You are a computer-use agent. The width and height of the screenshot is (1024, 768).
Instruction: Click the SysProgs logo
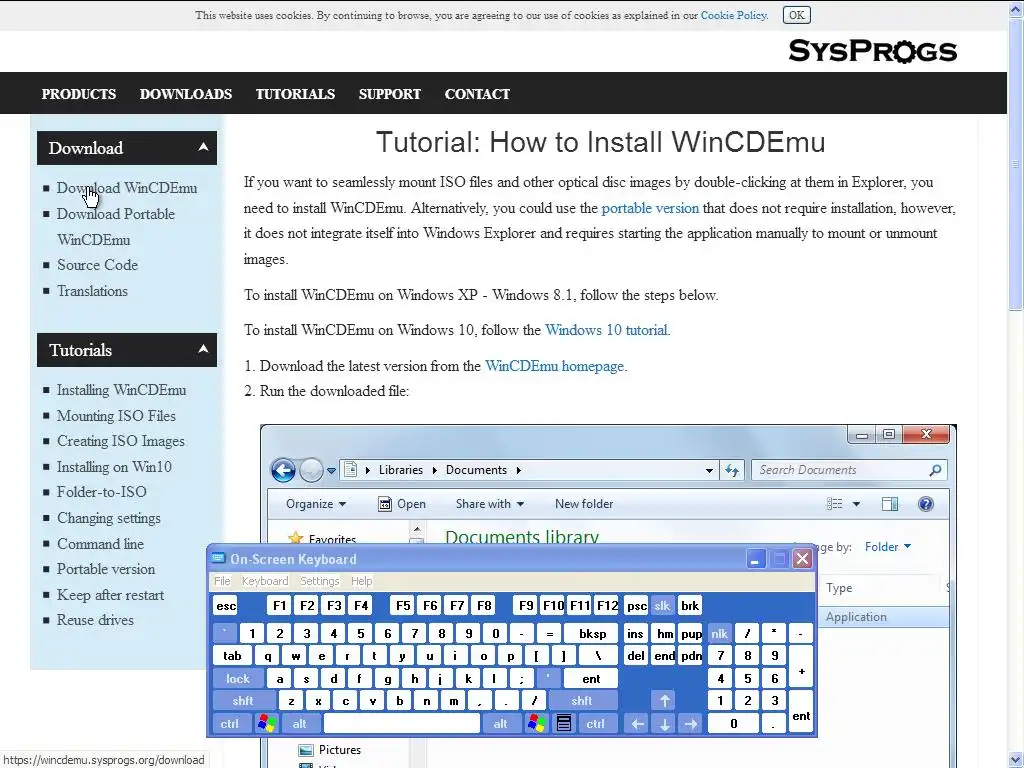[x=872, y=51]
